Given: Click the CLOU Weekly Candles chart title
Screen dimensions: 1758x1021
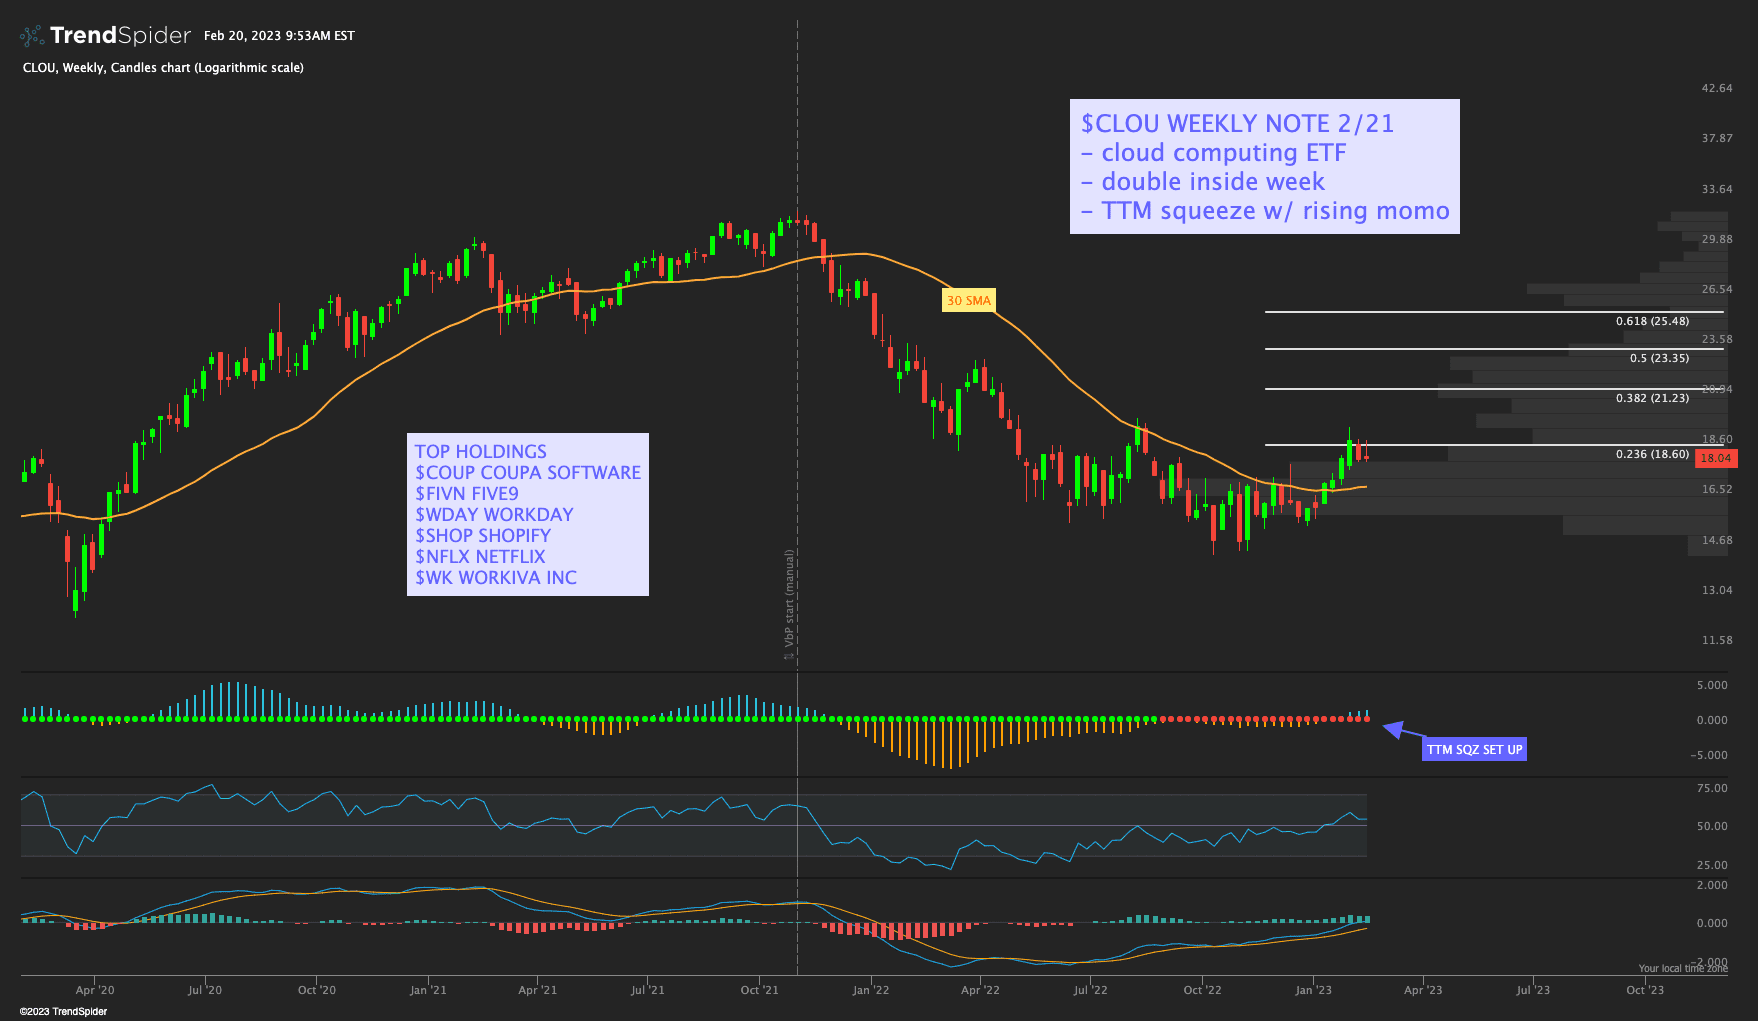Looking at the screenshot, I should tap(163, 68).
